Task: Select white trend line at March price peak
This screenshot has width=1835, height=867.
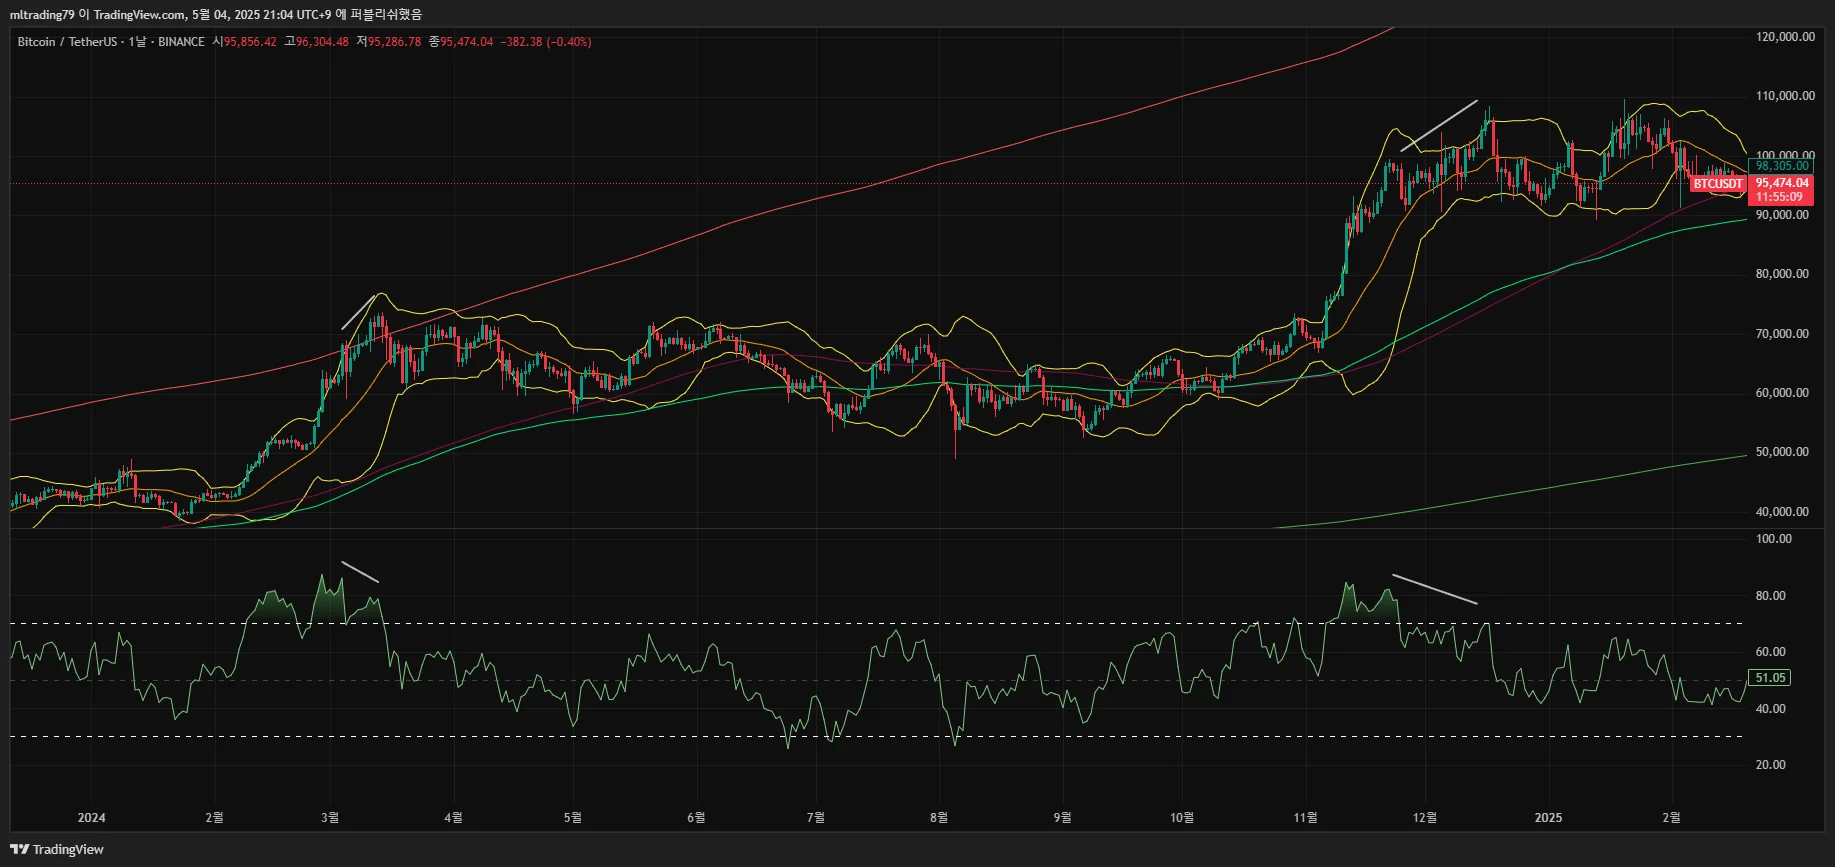Action: [359, 311]
